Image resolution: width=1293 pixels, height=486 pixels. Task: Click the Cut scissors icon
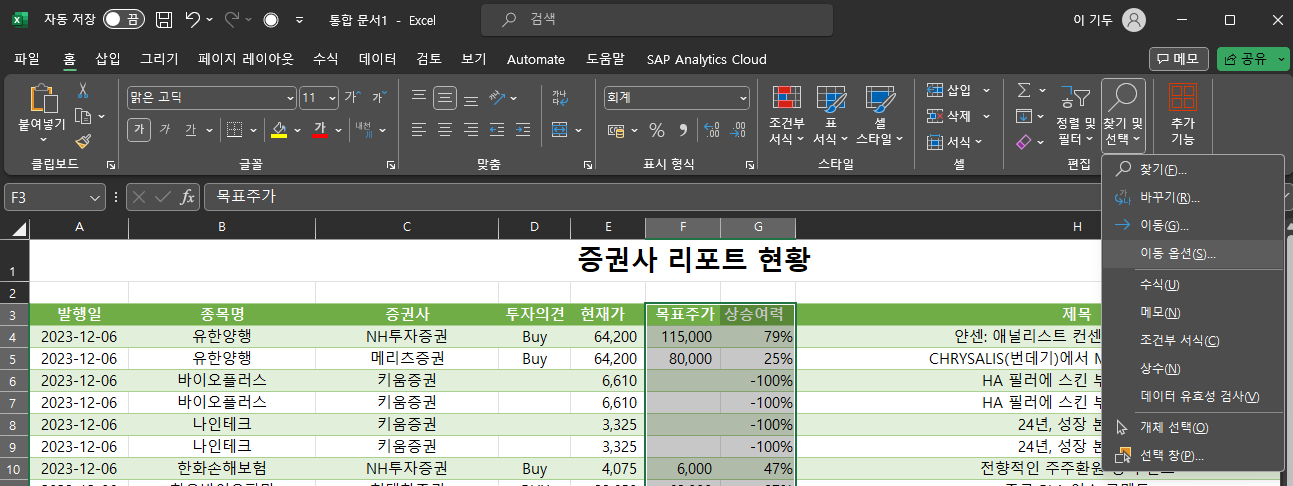point(83,91)
